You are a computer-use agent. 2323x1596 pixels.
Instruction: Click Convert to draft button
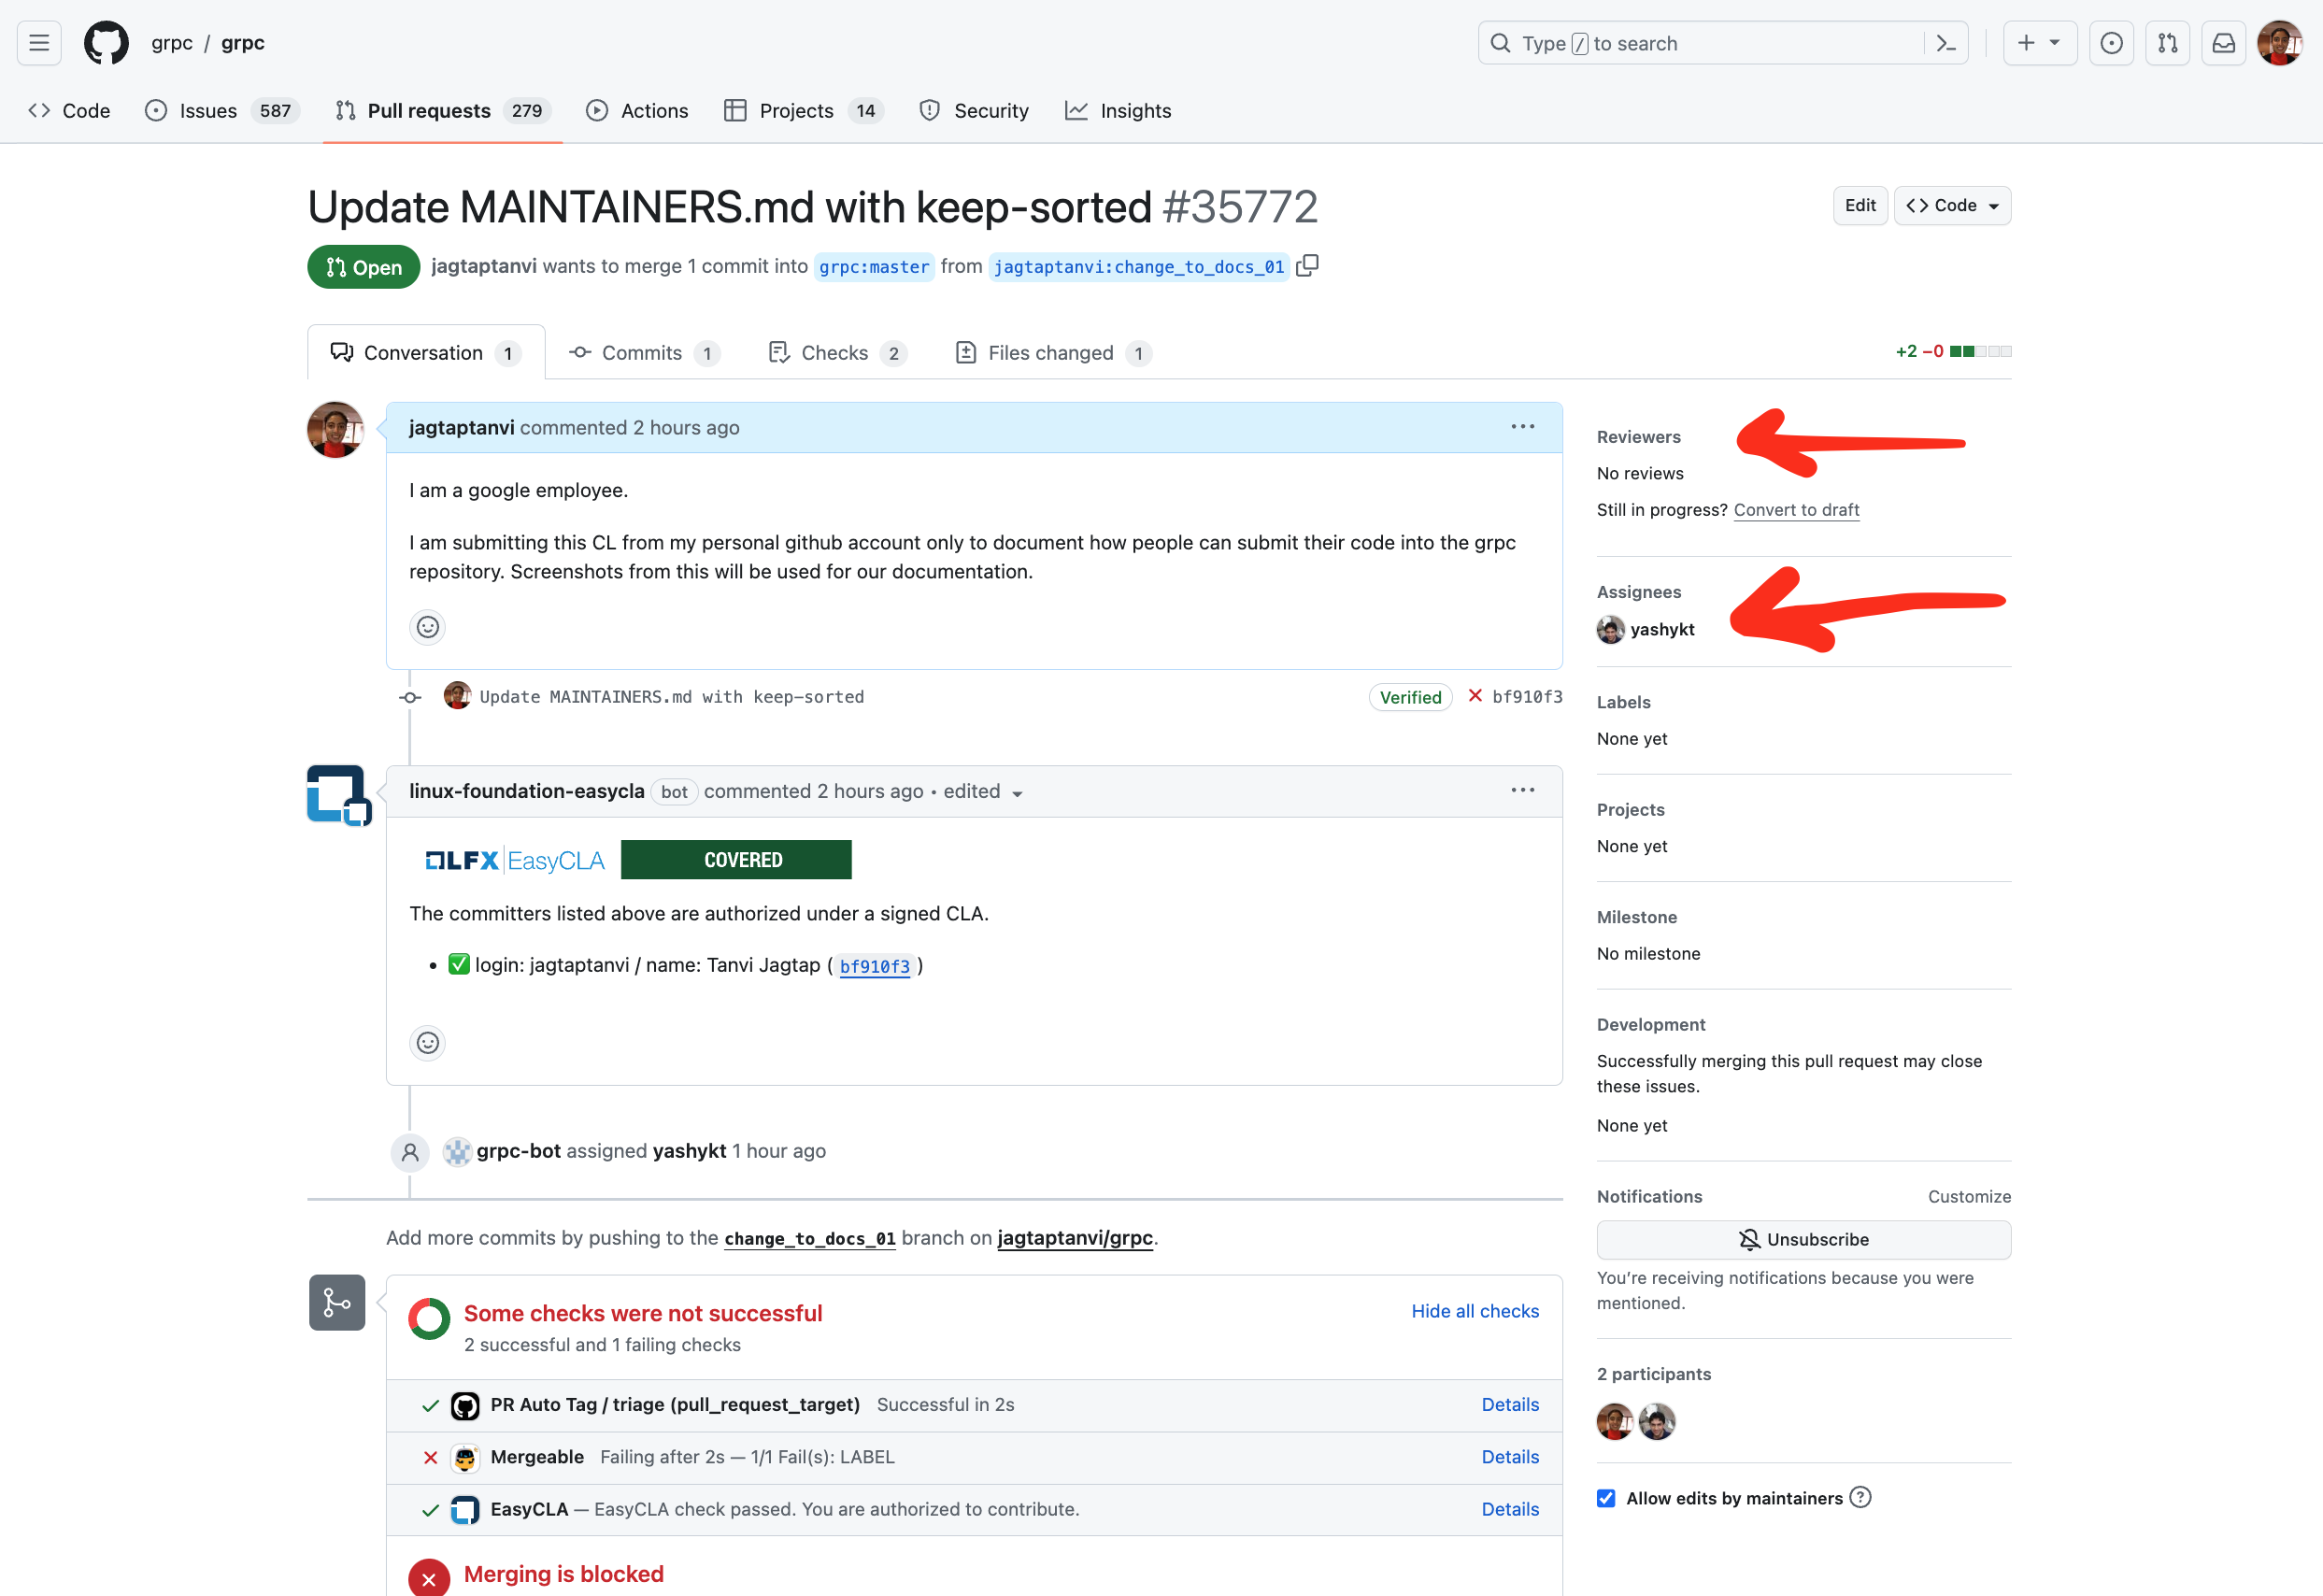click(x=1797, y=510)
